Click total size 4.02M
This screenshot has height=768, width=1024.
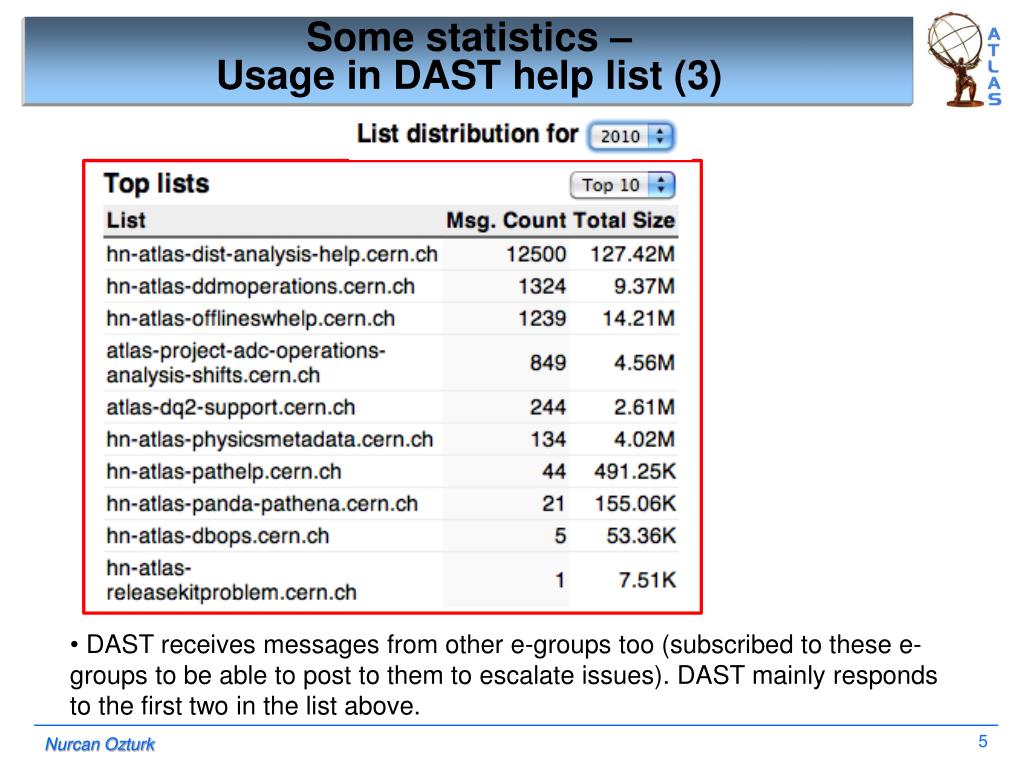click(x=644, y=439)
